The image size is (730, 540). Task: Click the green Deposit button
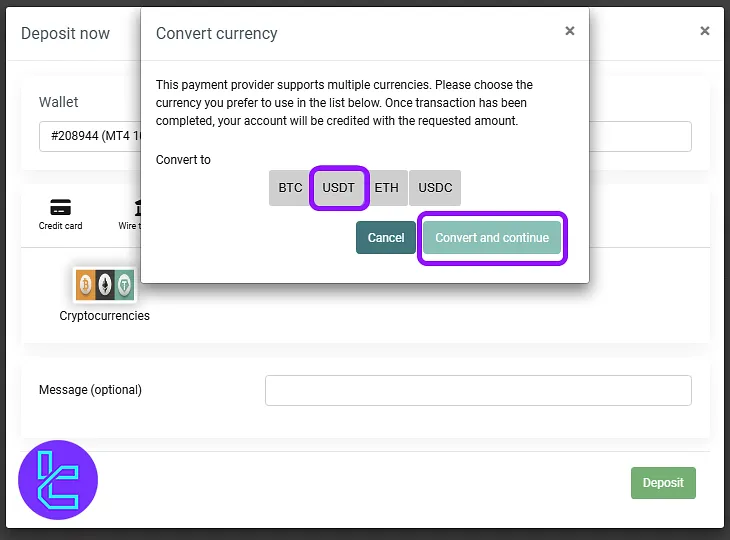(663, 483)
